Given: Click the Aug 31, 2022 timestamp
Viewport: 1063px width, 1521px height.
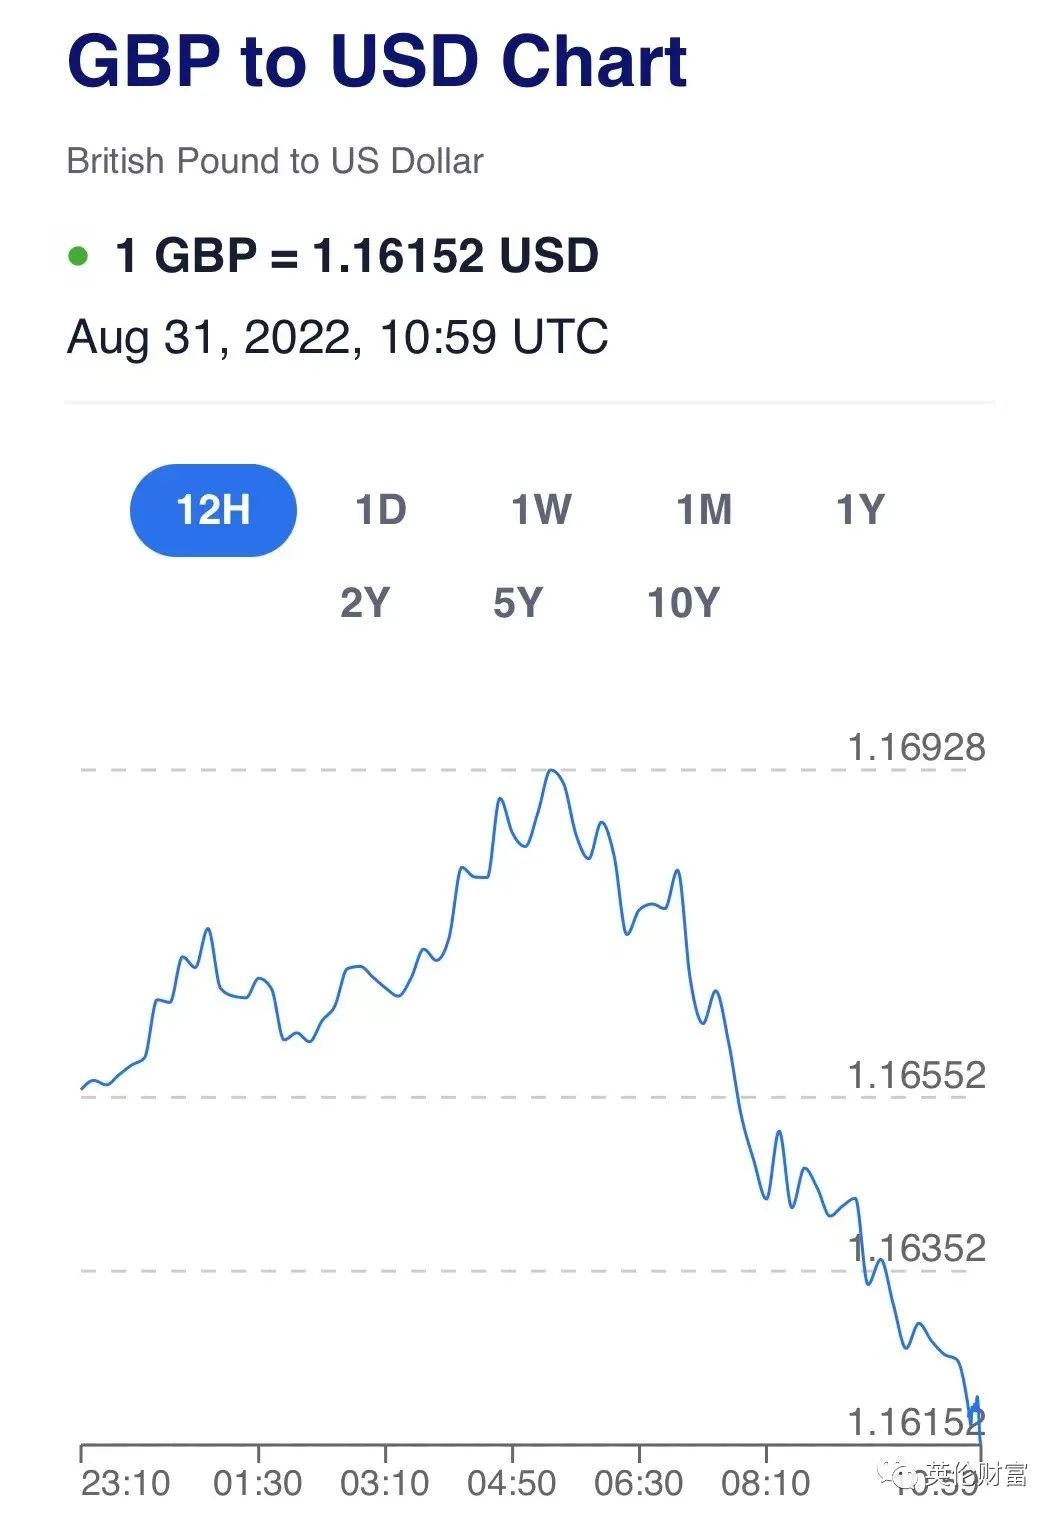Looking at the screenshot, I should [337, 337].
